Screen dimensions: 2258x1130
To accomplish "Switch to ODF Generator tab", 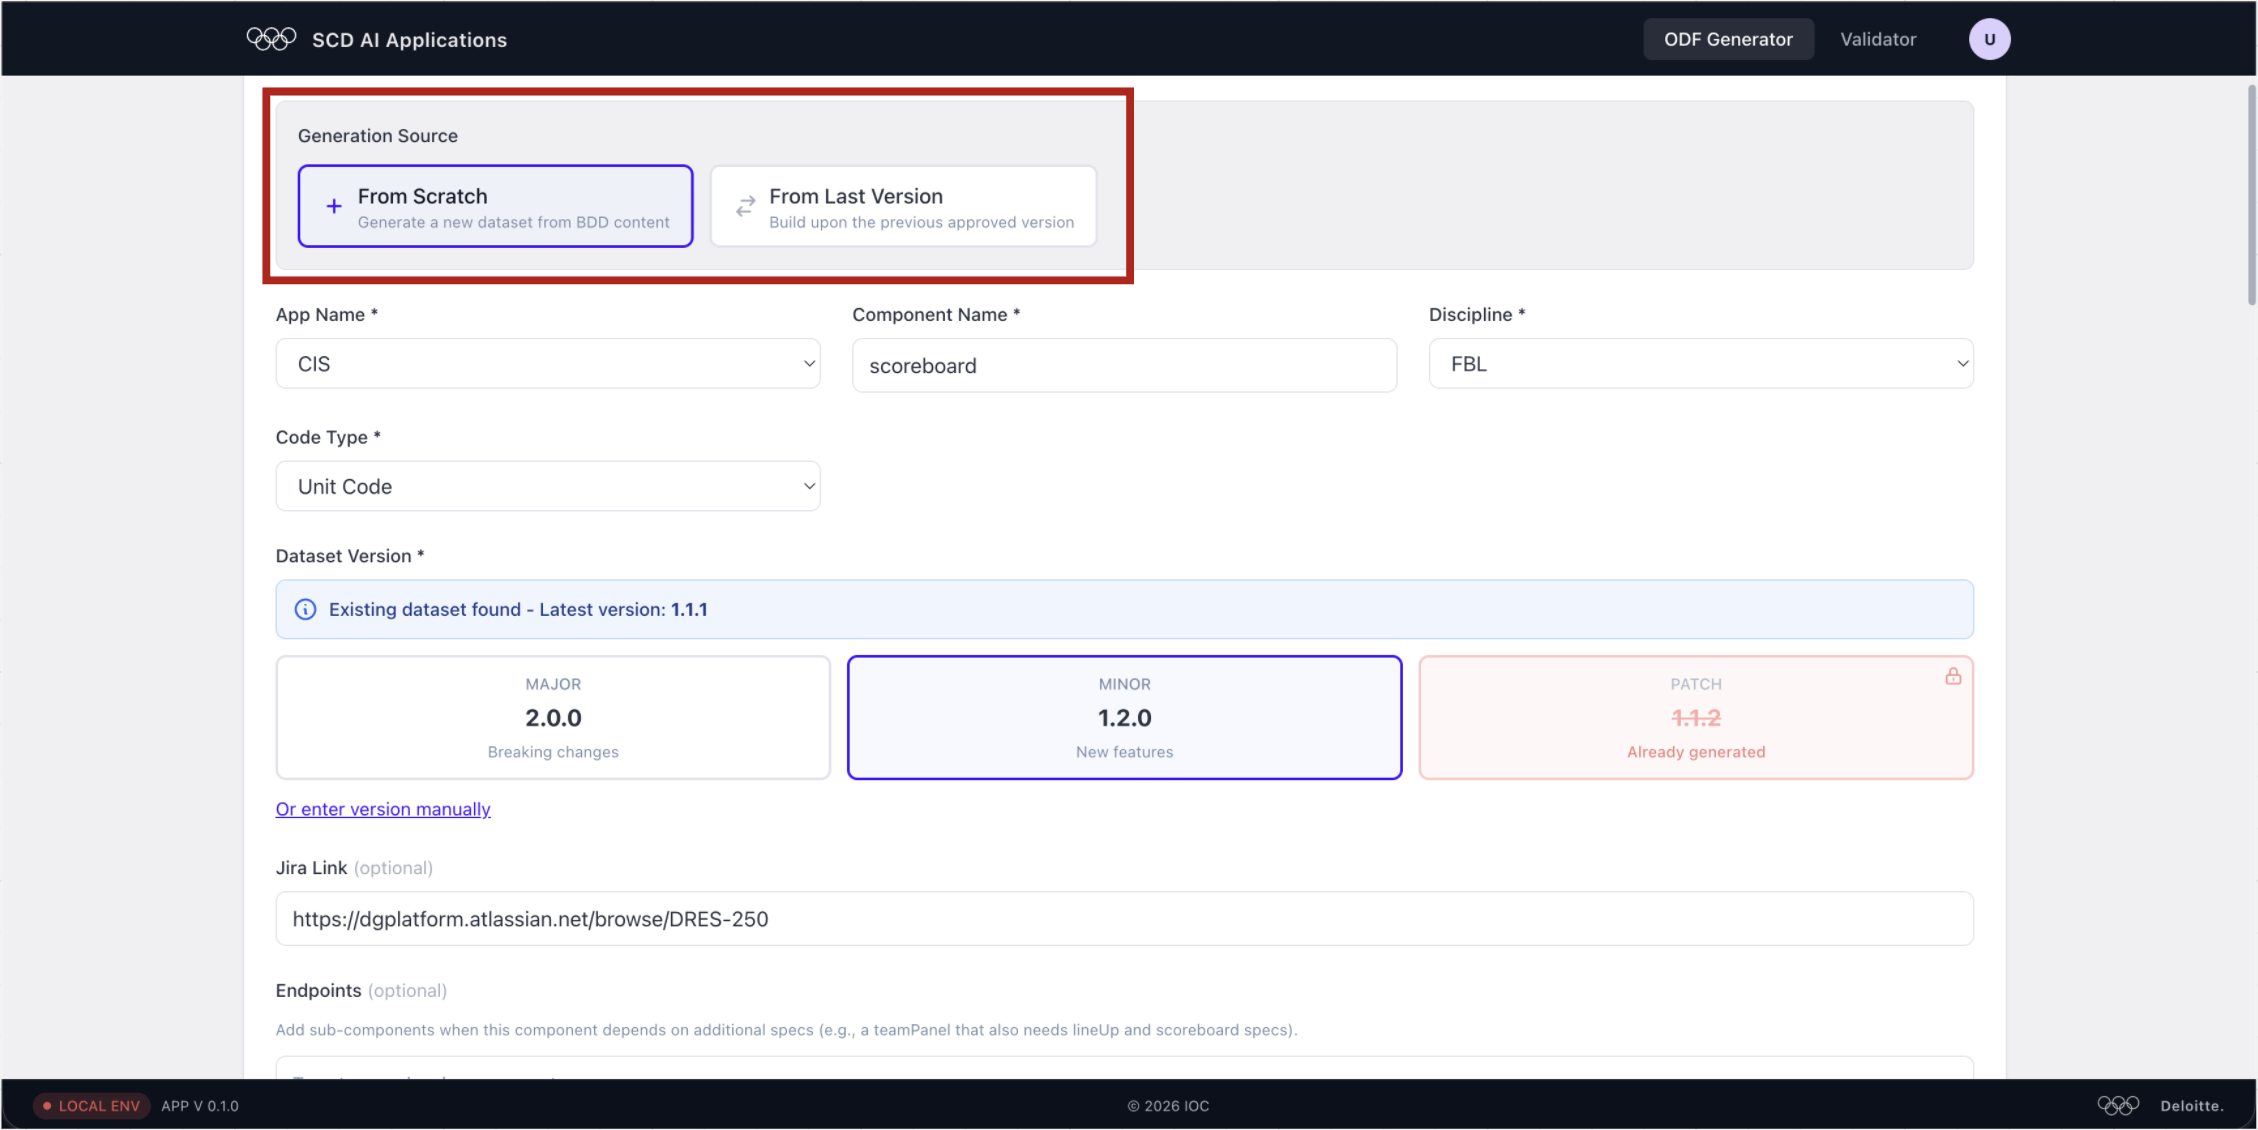I will [x=1728, y=39].
